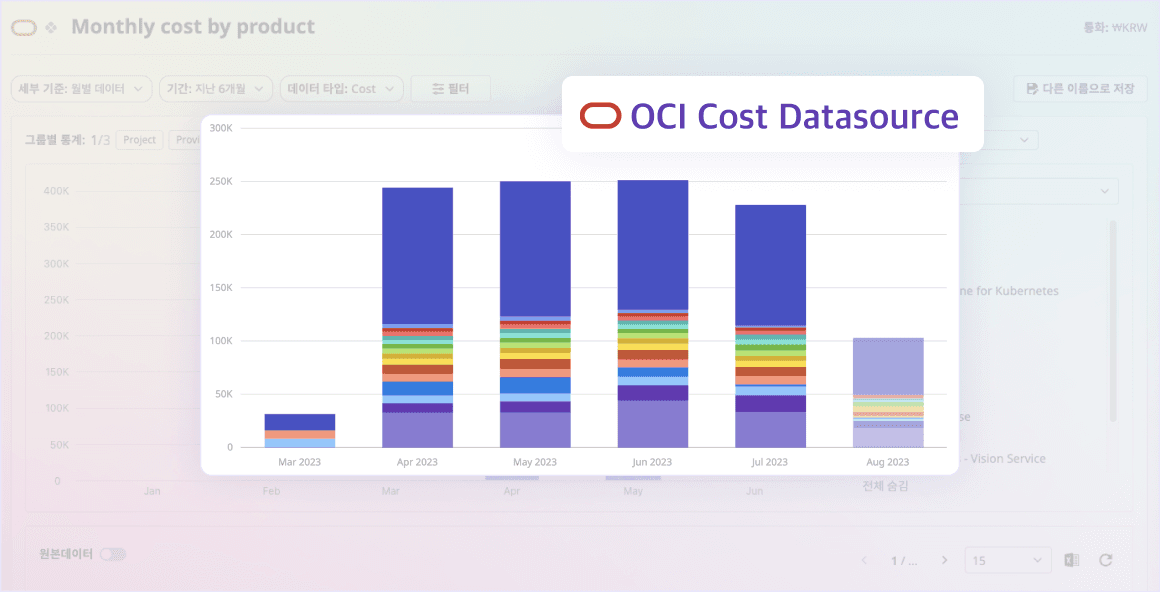
Task: Click the 전체 숨김 link
Action: tap(885, 486)
